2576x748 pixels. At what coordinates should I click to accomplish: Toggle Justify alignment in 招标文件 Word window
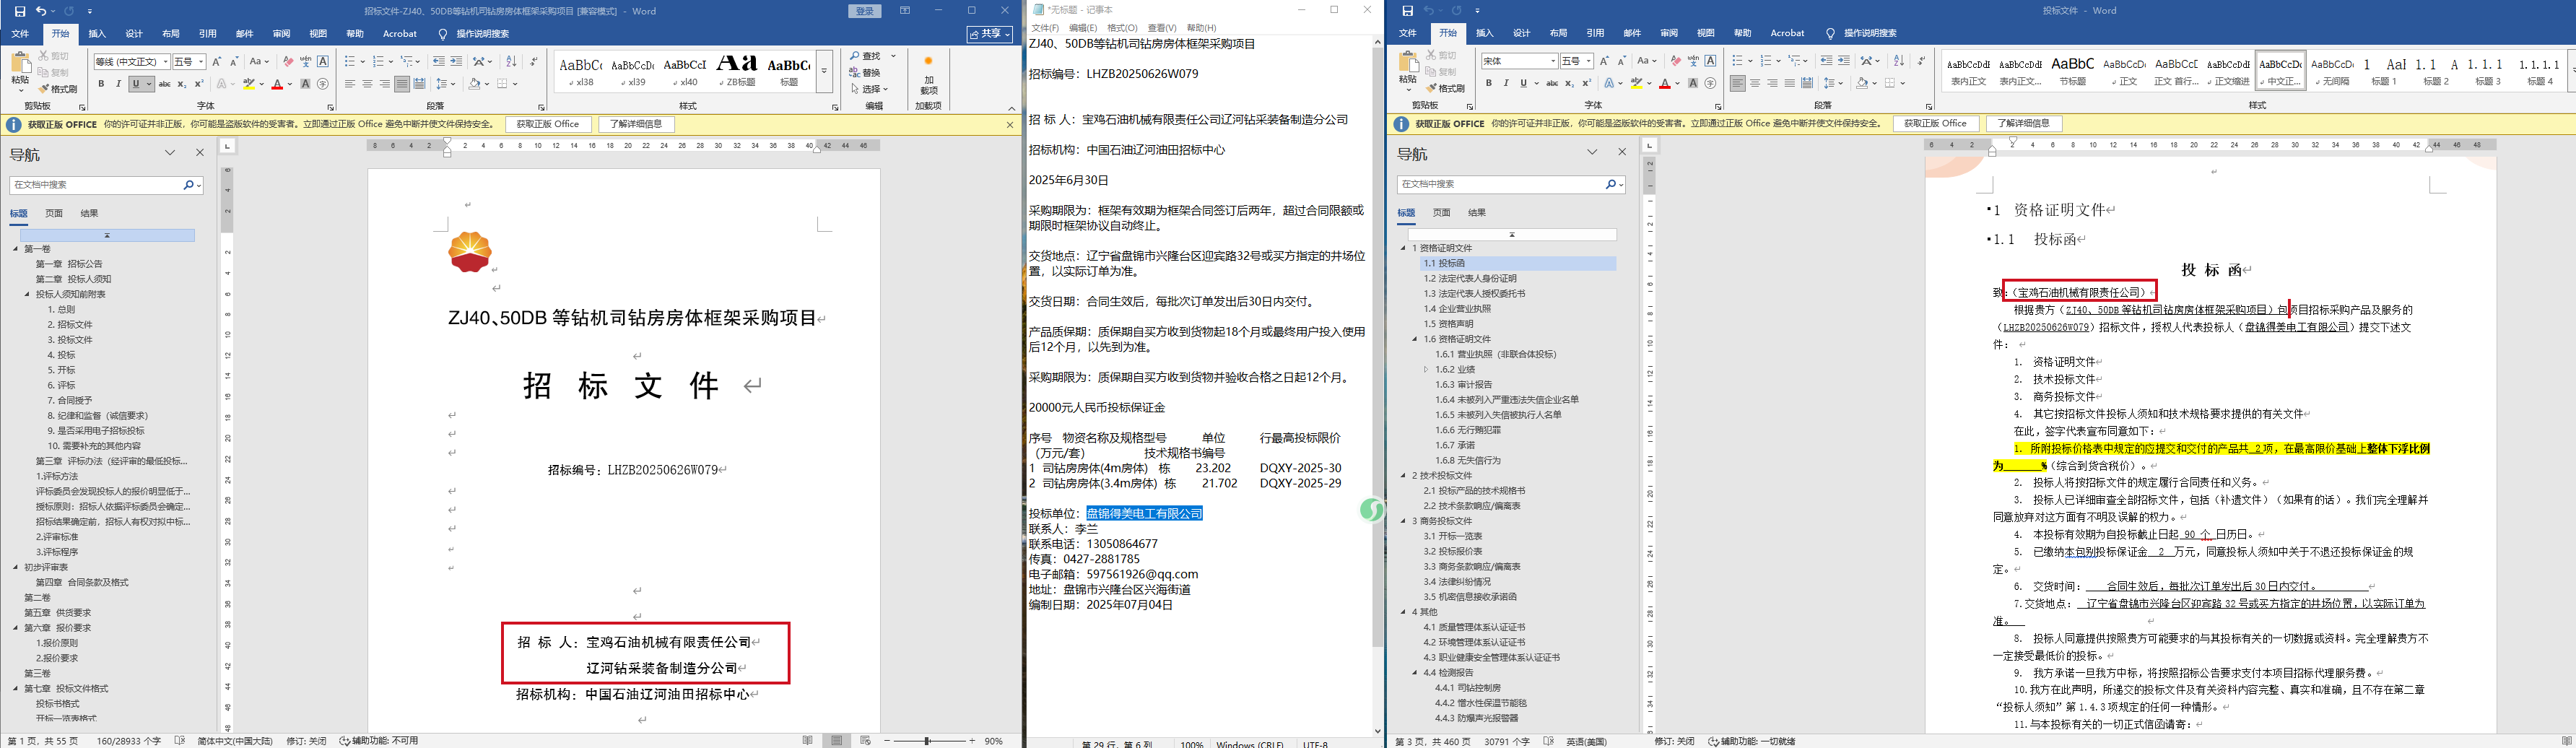coord(401,84)
